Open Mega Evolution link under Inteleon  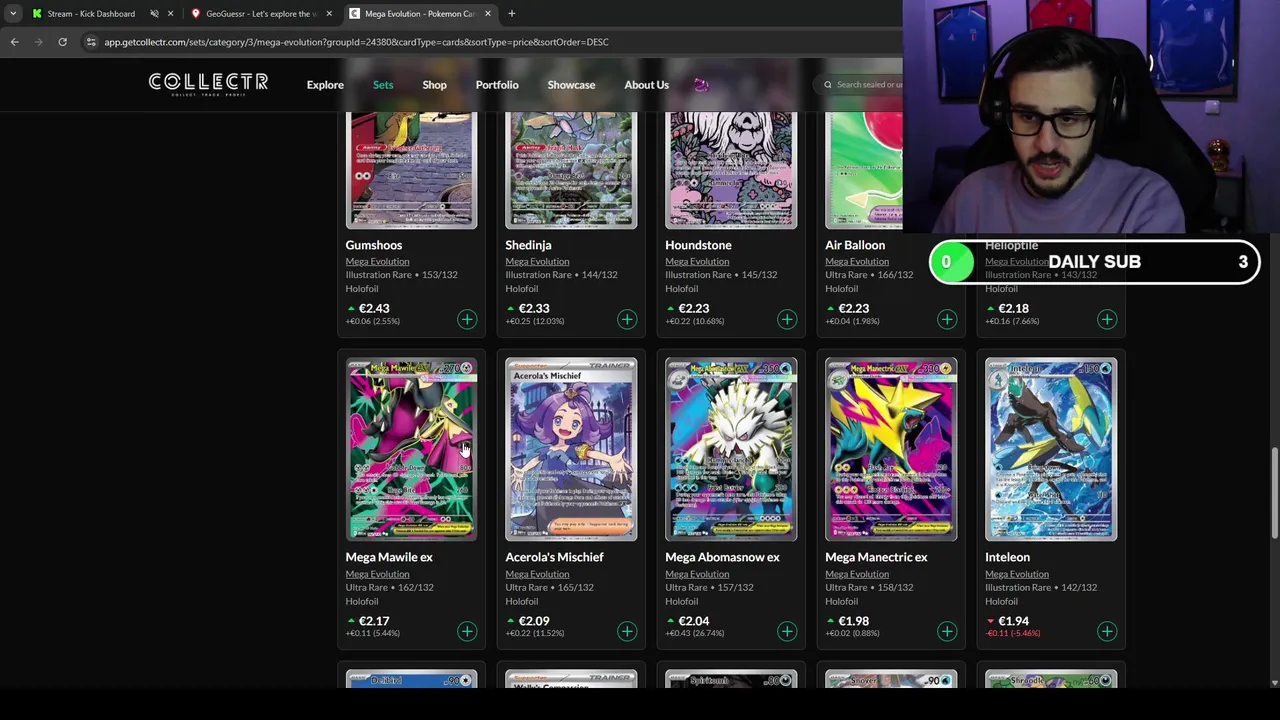coord(1017,574)
